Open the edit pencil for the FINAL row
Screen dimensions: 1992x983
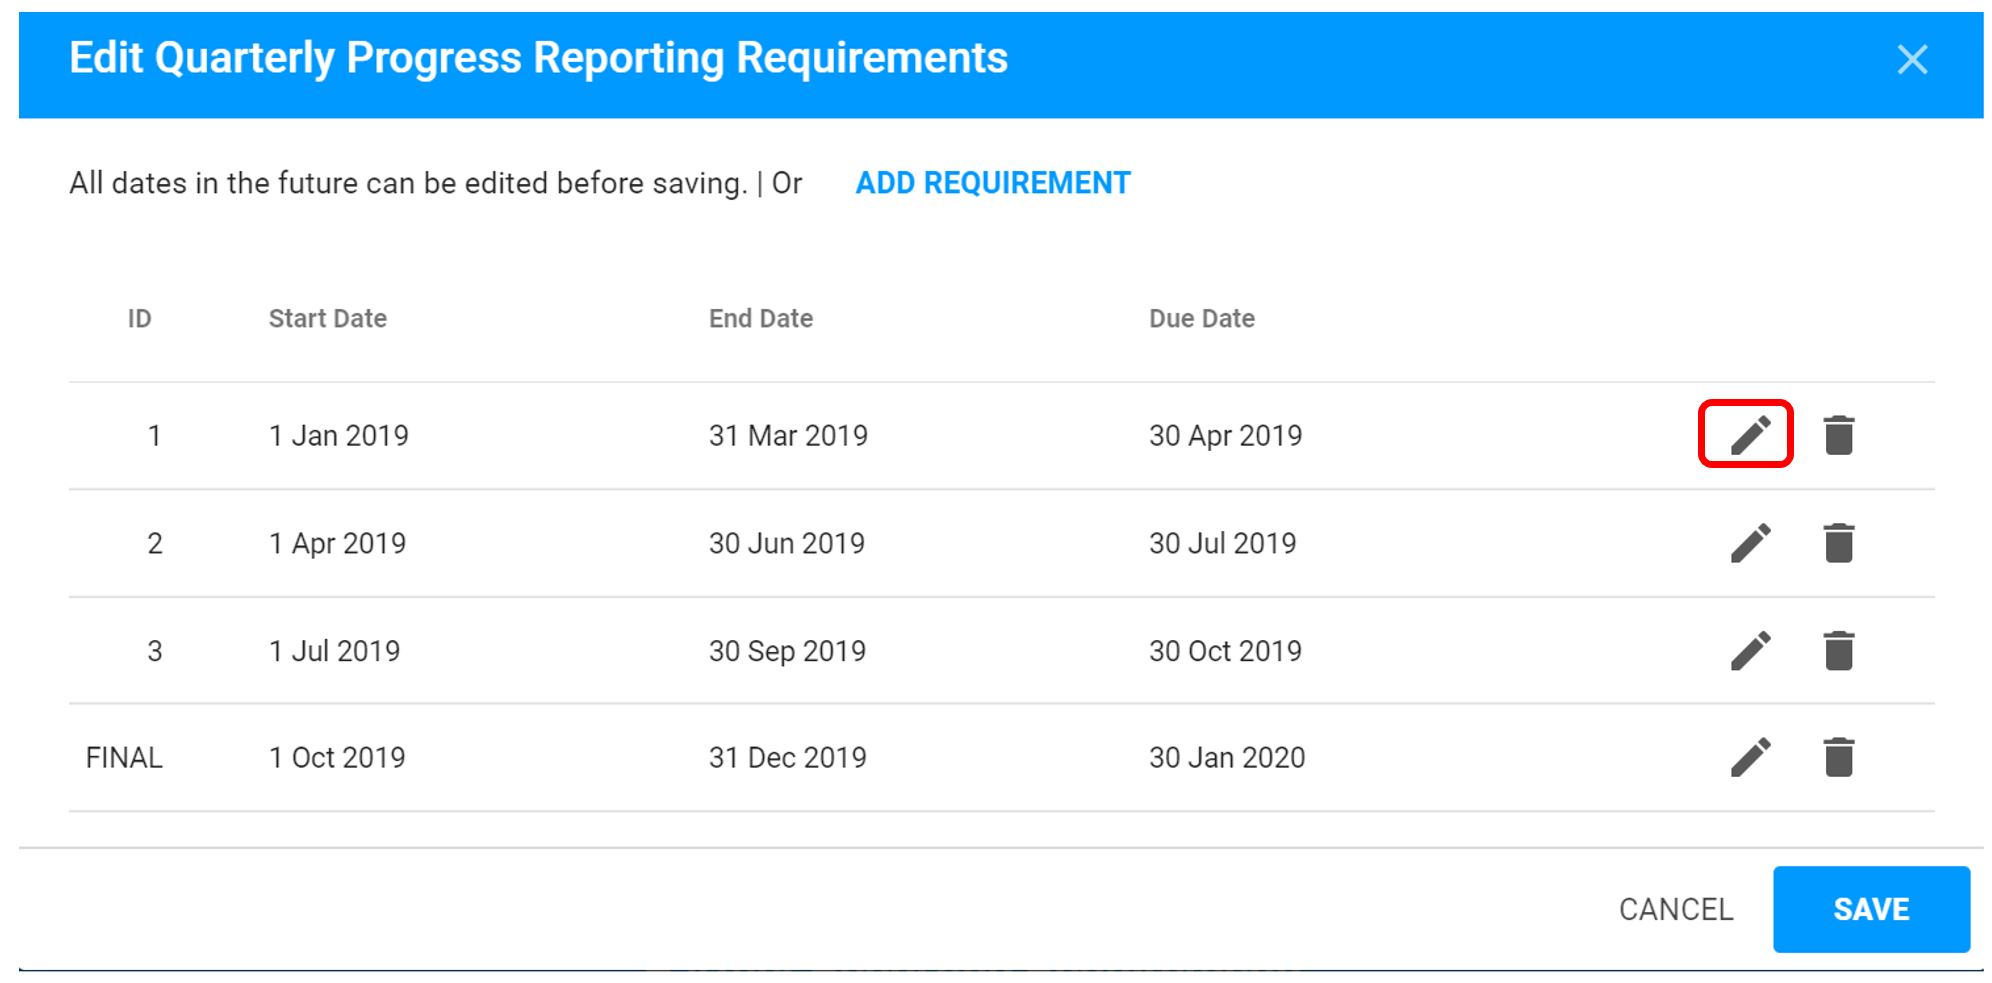(1752, 757)
